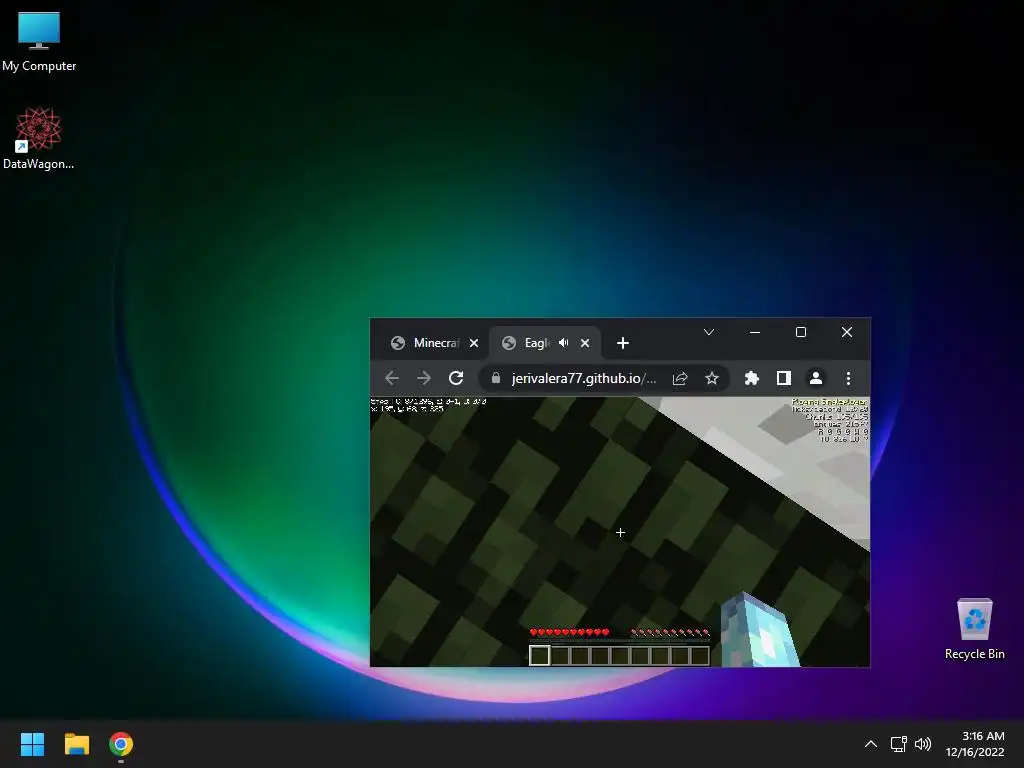Close the Eagle tab

pos(585,343)
